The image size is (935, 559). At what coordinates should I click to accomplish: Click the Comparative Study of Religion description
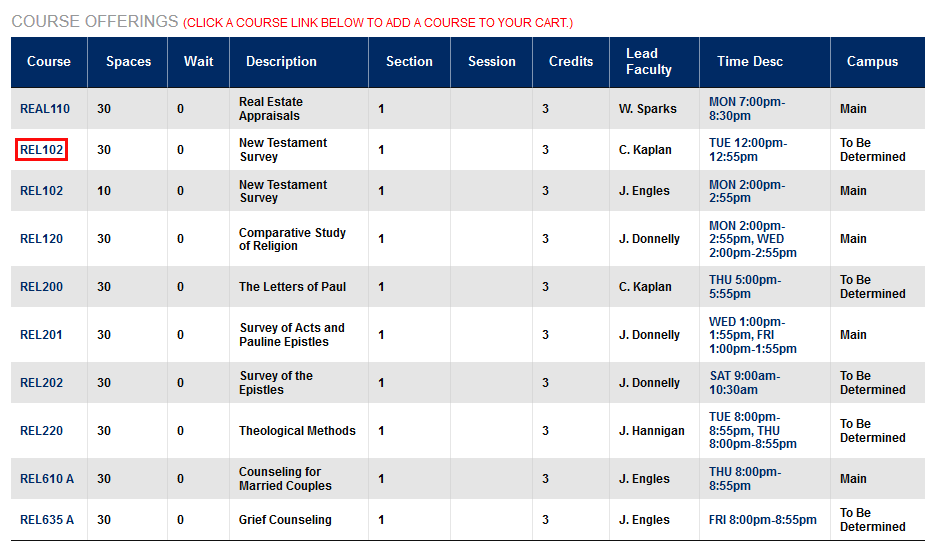click(292, 239)
